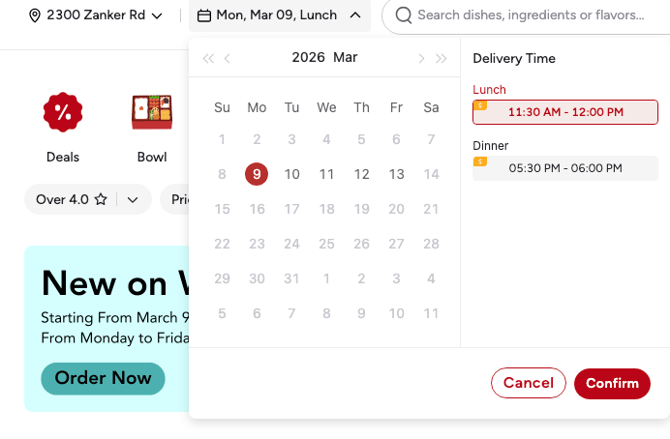
Task: Select the 05:30 PM - 06:00 PM dinner slot
Action: tap(565, 168)
